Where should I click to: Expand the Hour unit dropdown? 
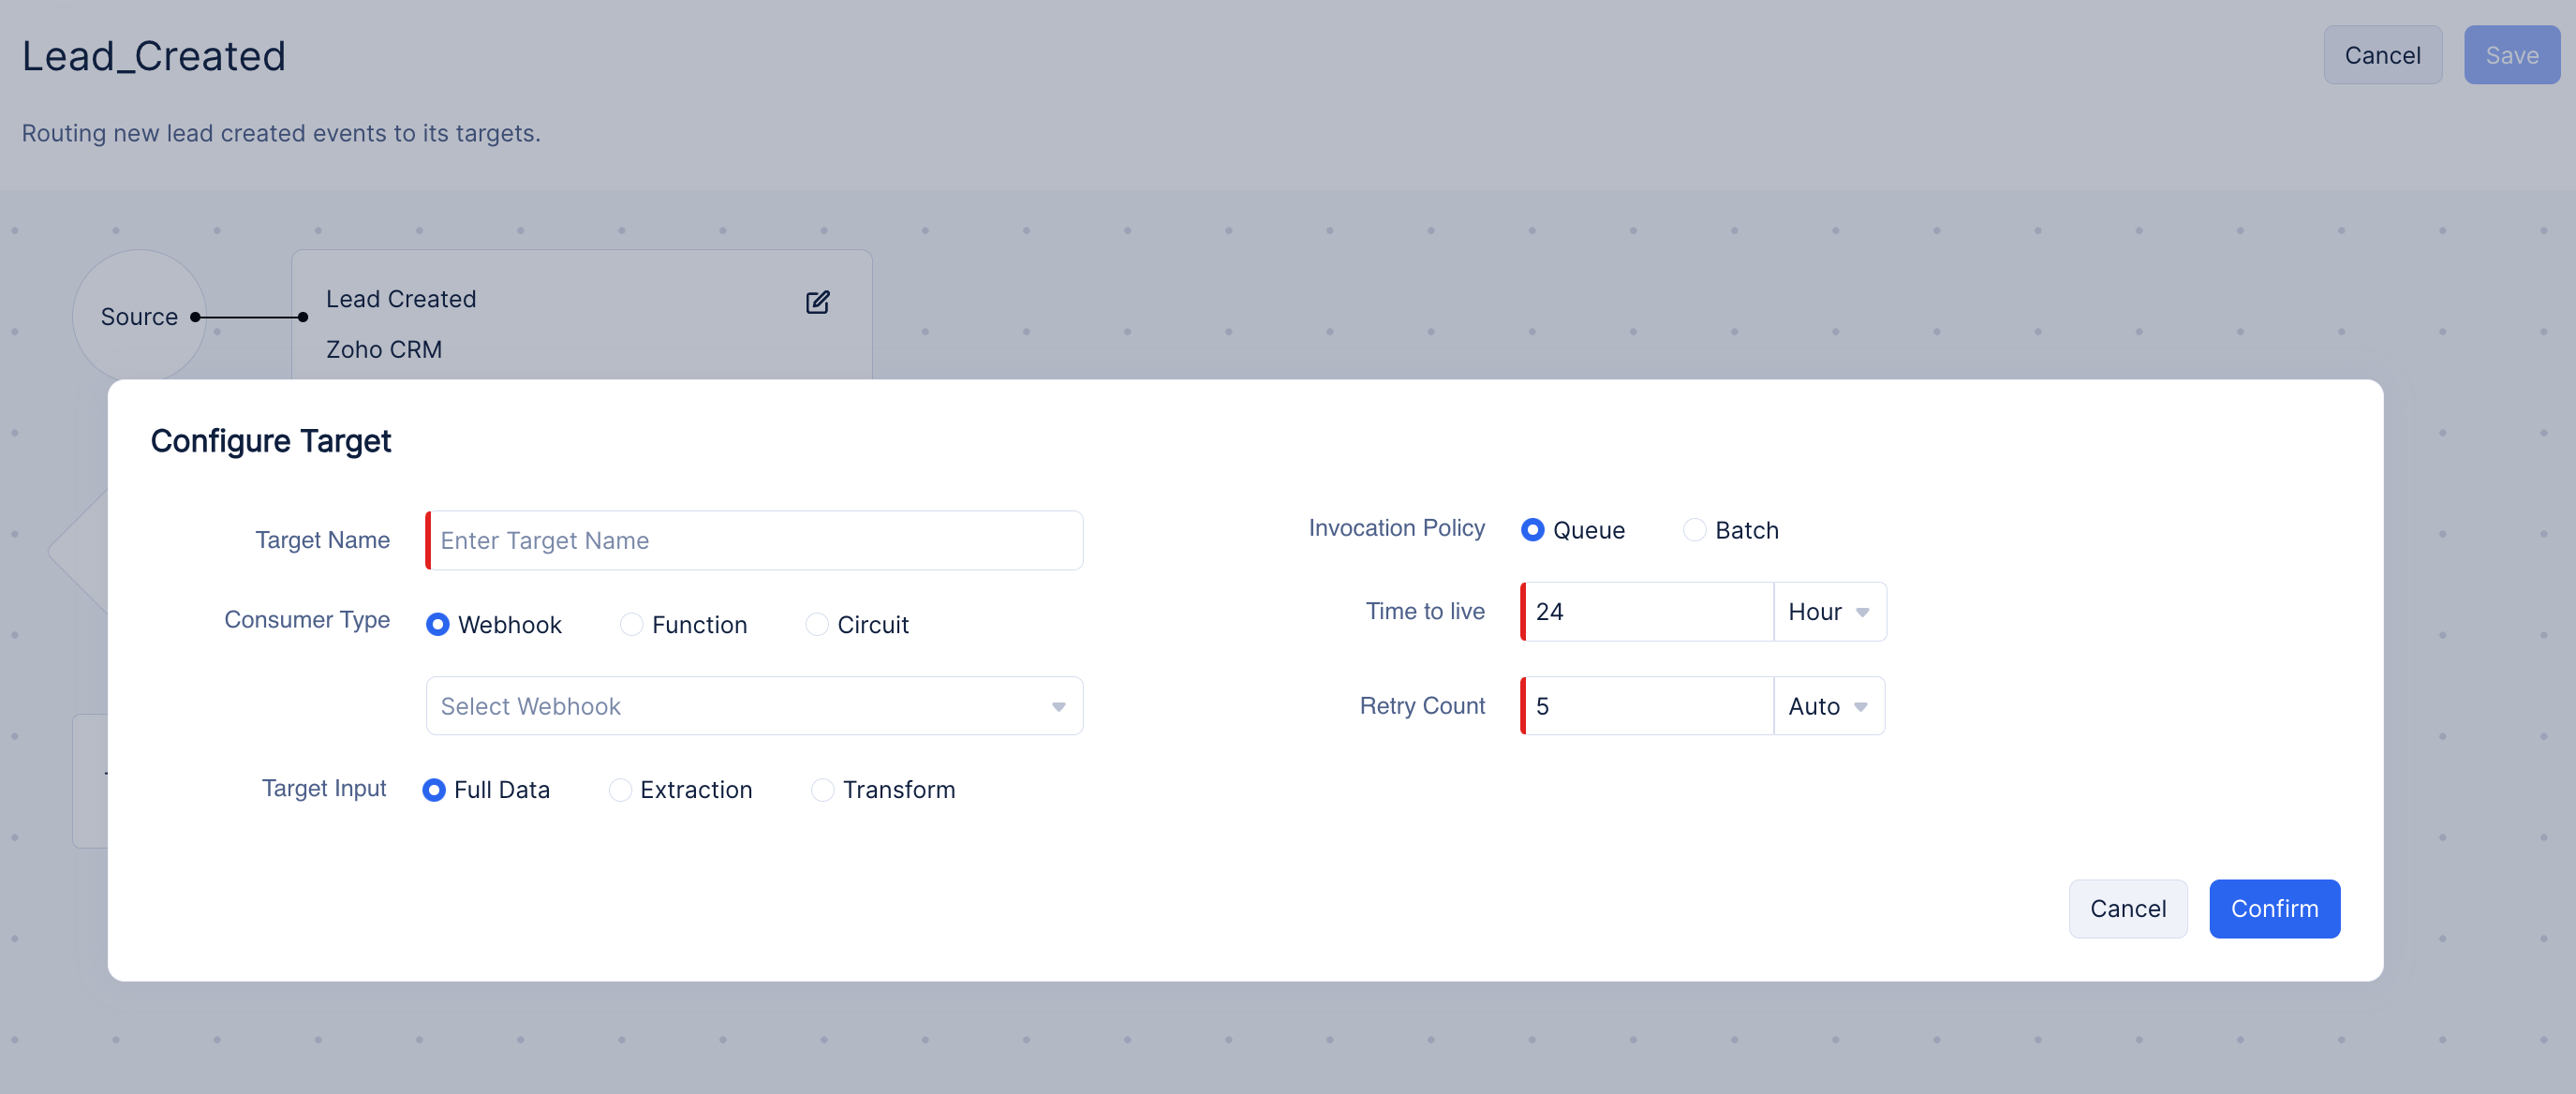[1829, 611]
